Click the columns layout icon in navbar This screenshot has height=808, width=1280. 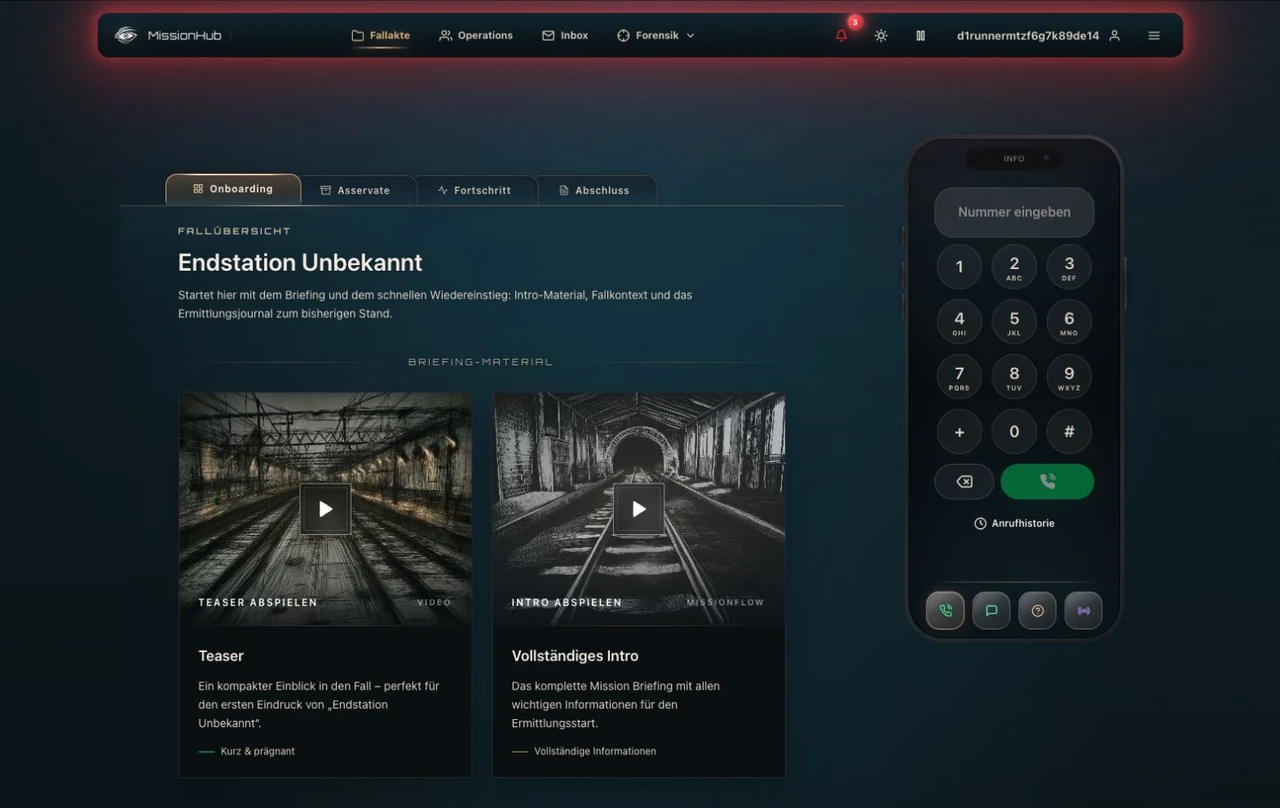920,35
